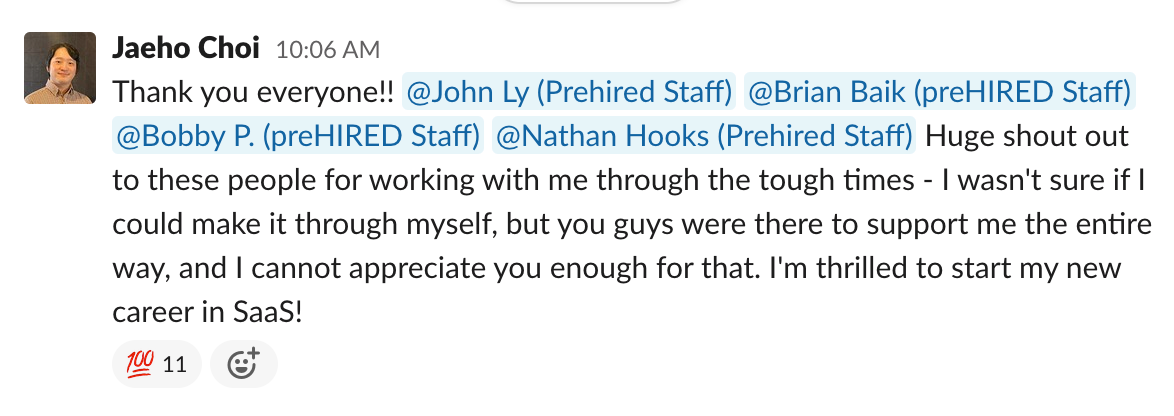Click the 10:06 AM message timestamp
The width and height of the screenshot is (1174, 416).
coord(327,49)
